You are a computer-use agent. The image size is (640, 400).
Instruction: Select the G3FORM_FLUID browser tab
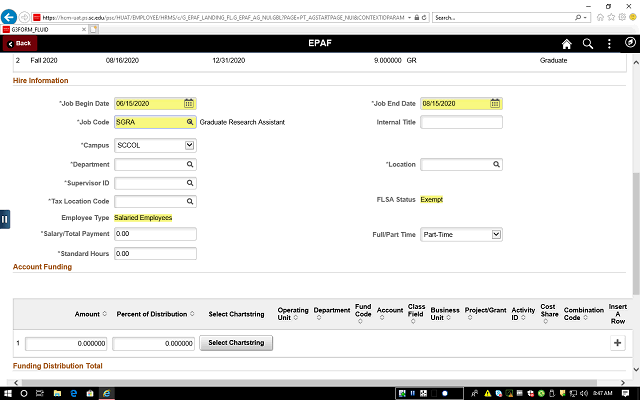[44, 29]
